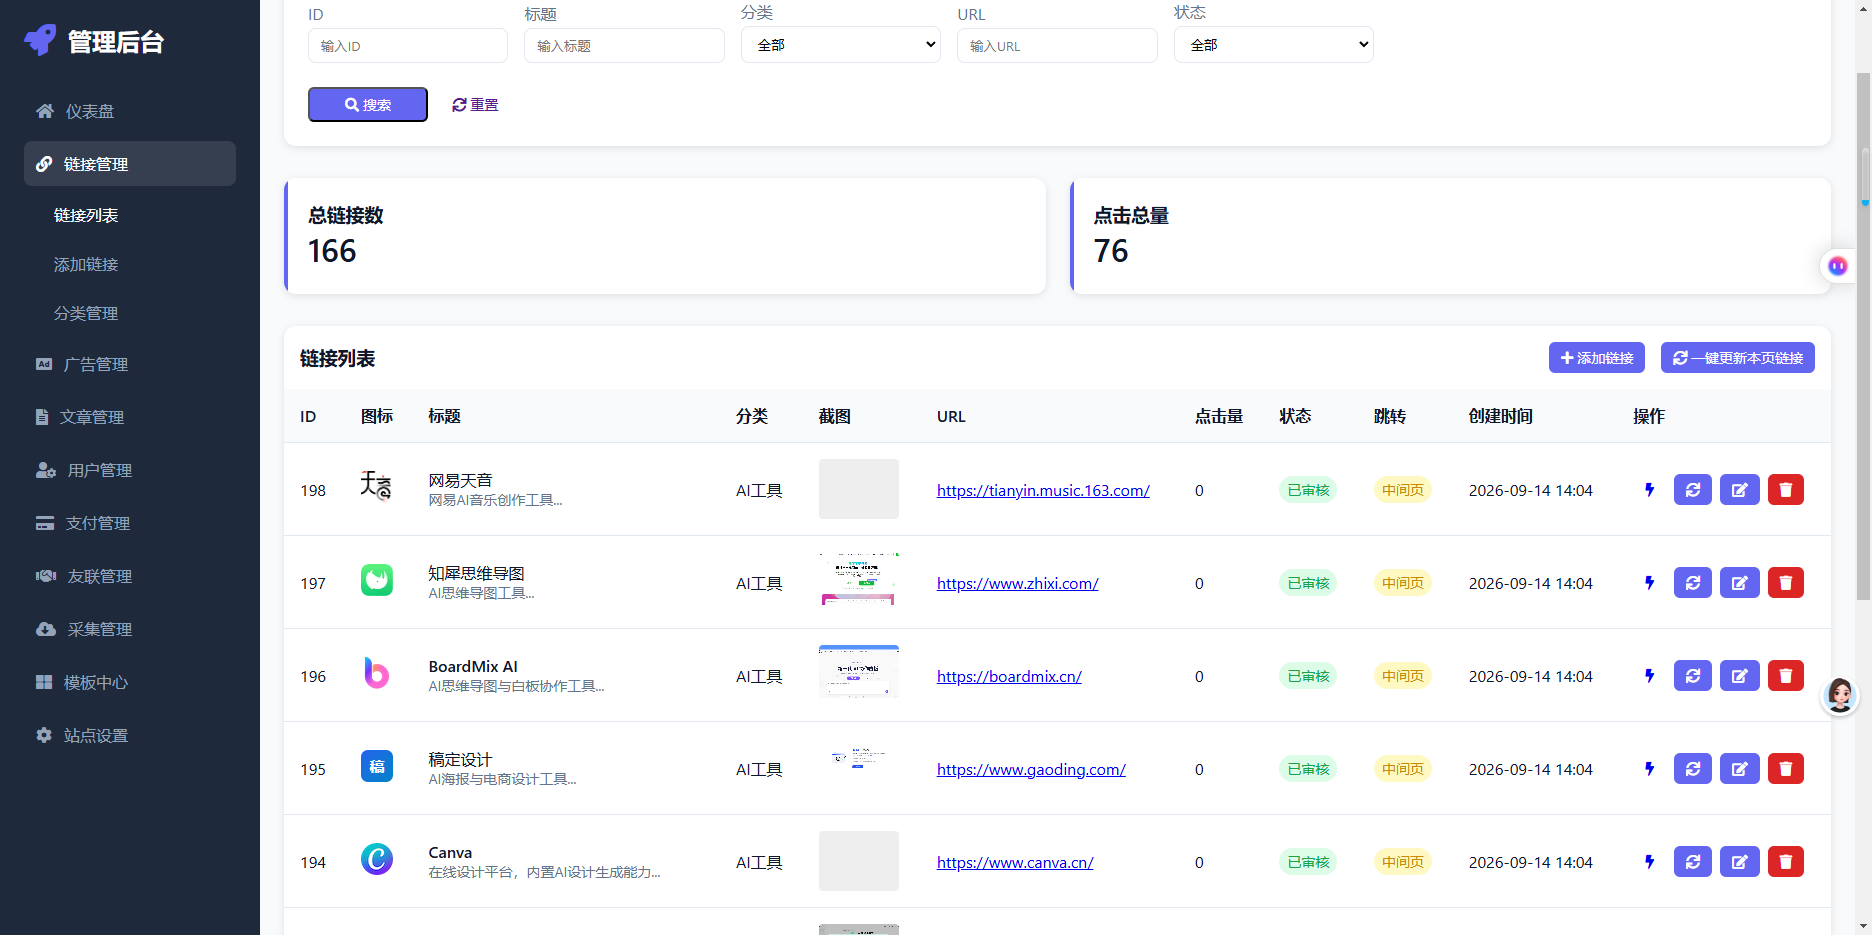Click the Canva site icon
The width and height of the screenshot is (1872, 935).
[x=377, y=859]
